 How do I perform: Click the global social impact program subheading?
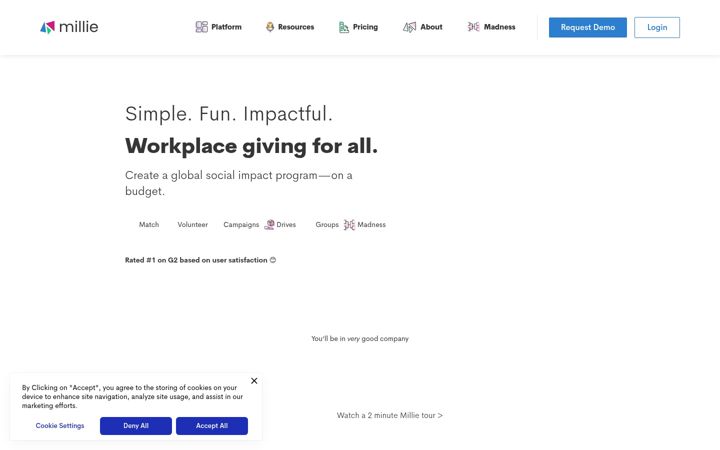pyautogui.click(x=239, y=183)
